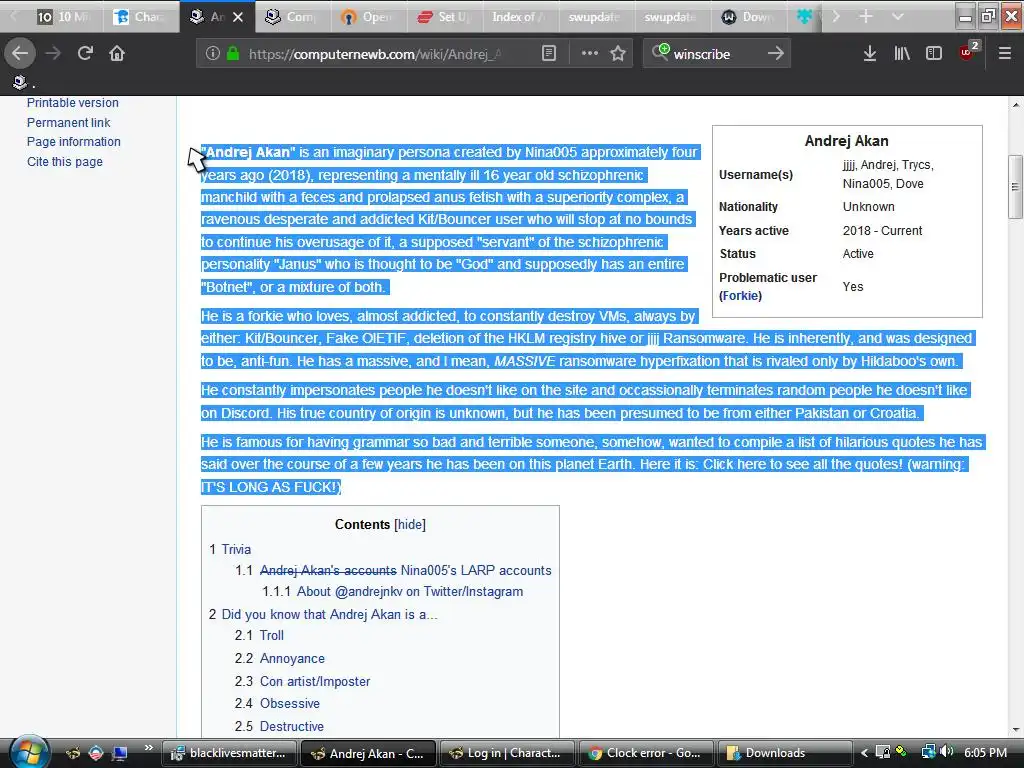Screen dimensions: 1024x768
Task: Select the tab with the teal puzzle-piece icon
Action: click(805, 17)
